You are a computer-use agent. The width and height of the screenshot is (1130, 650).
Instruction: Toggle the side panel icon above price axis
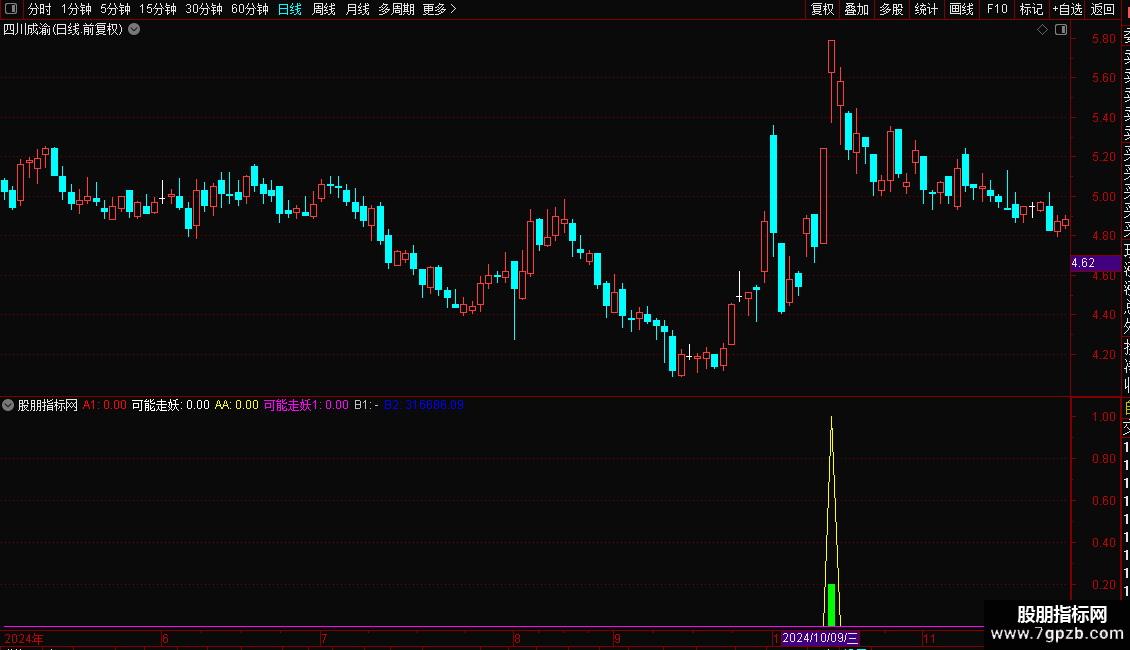(x=1061, y=30)
